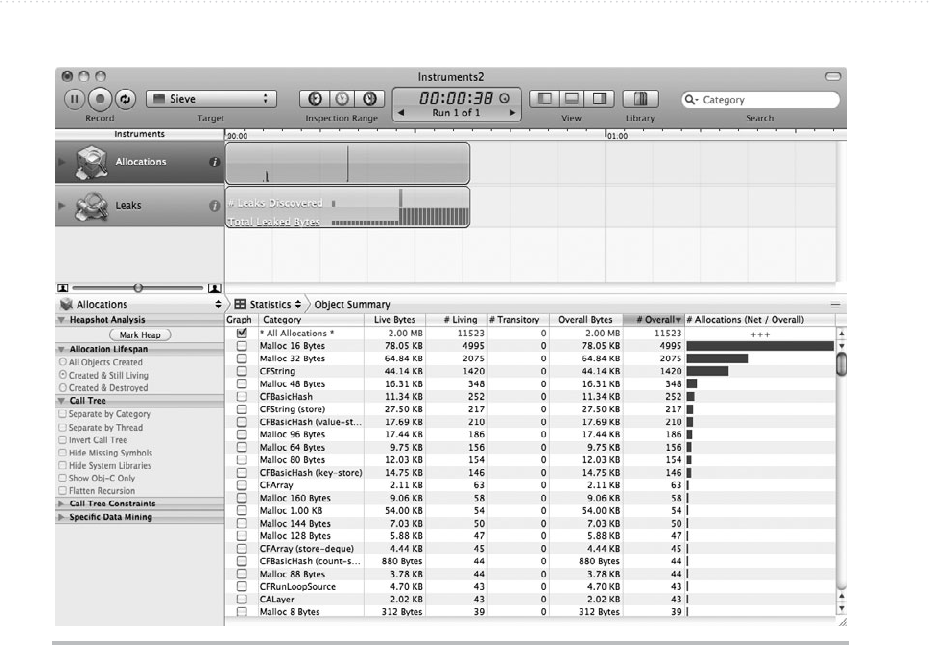Pause the recording with the pause button
Image resolution: width=929 pixels, height=645 pixels.
click(74, 99)
